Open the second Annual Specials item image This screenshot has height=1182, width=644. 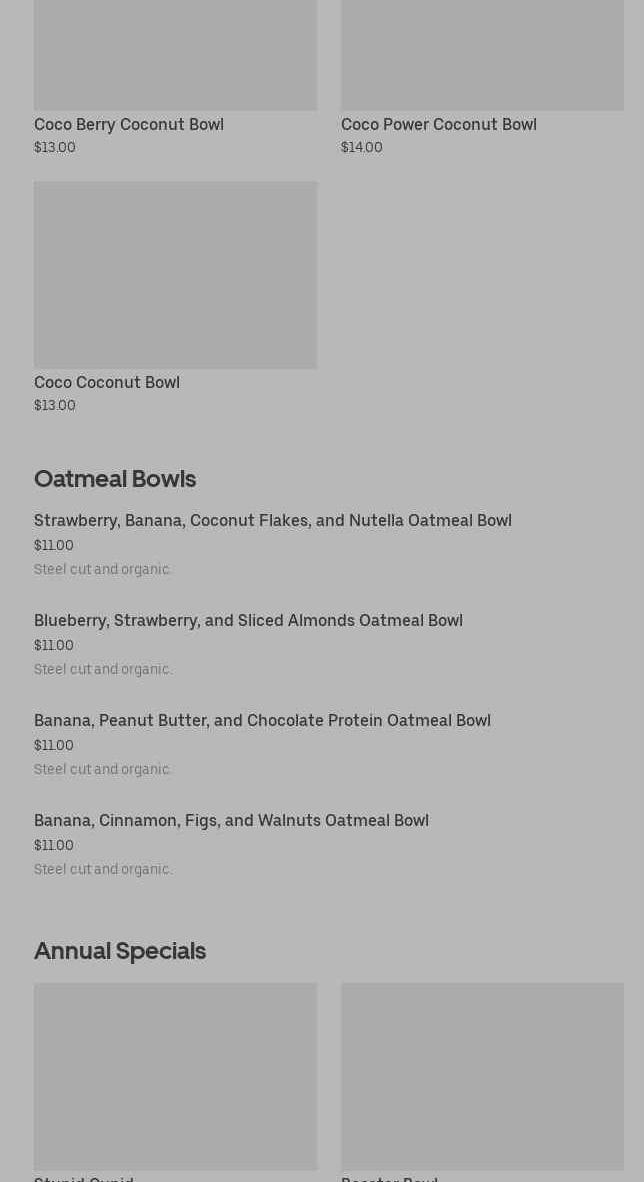tap(482, 1076)
